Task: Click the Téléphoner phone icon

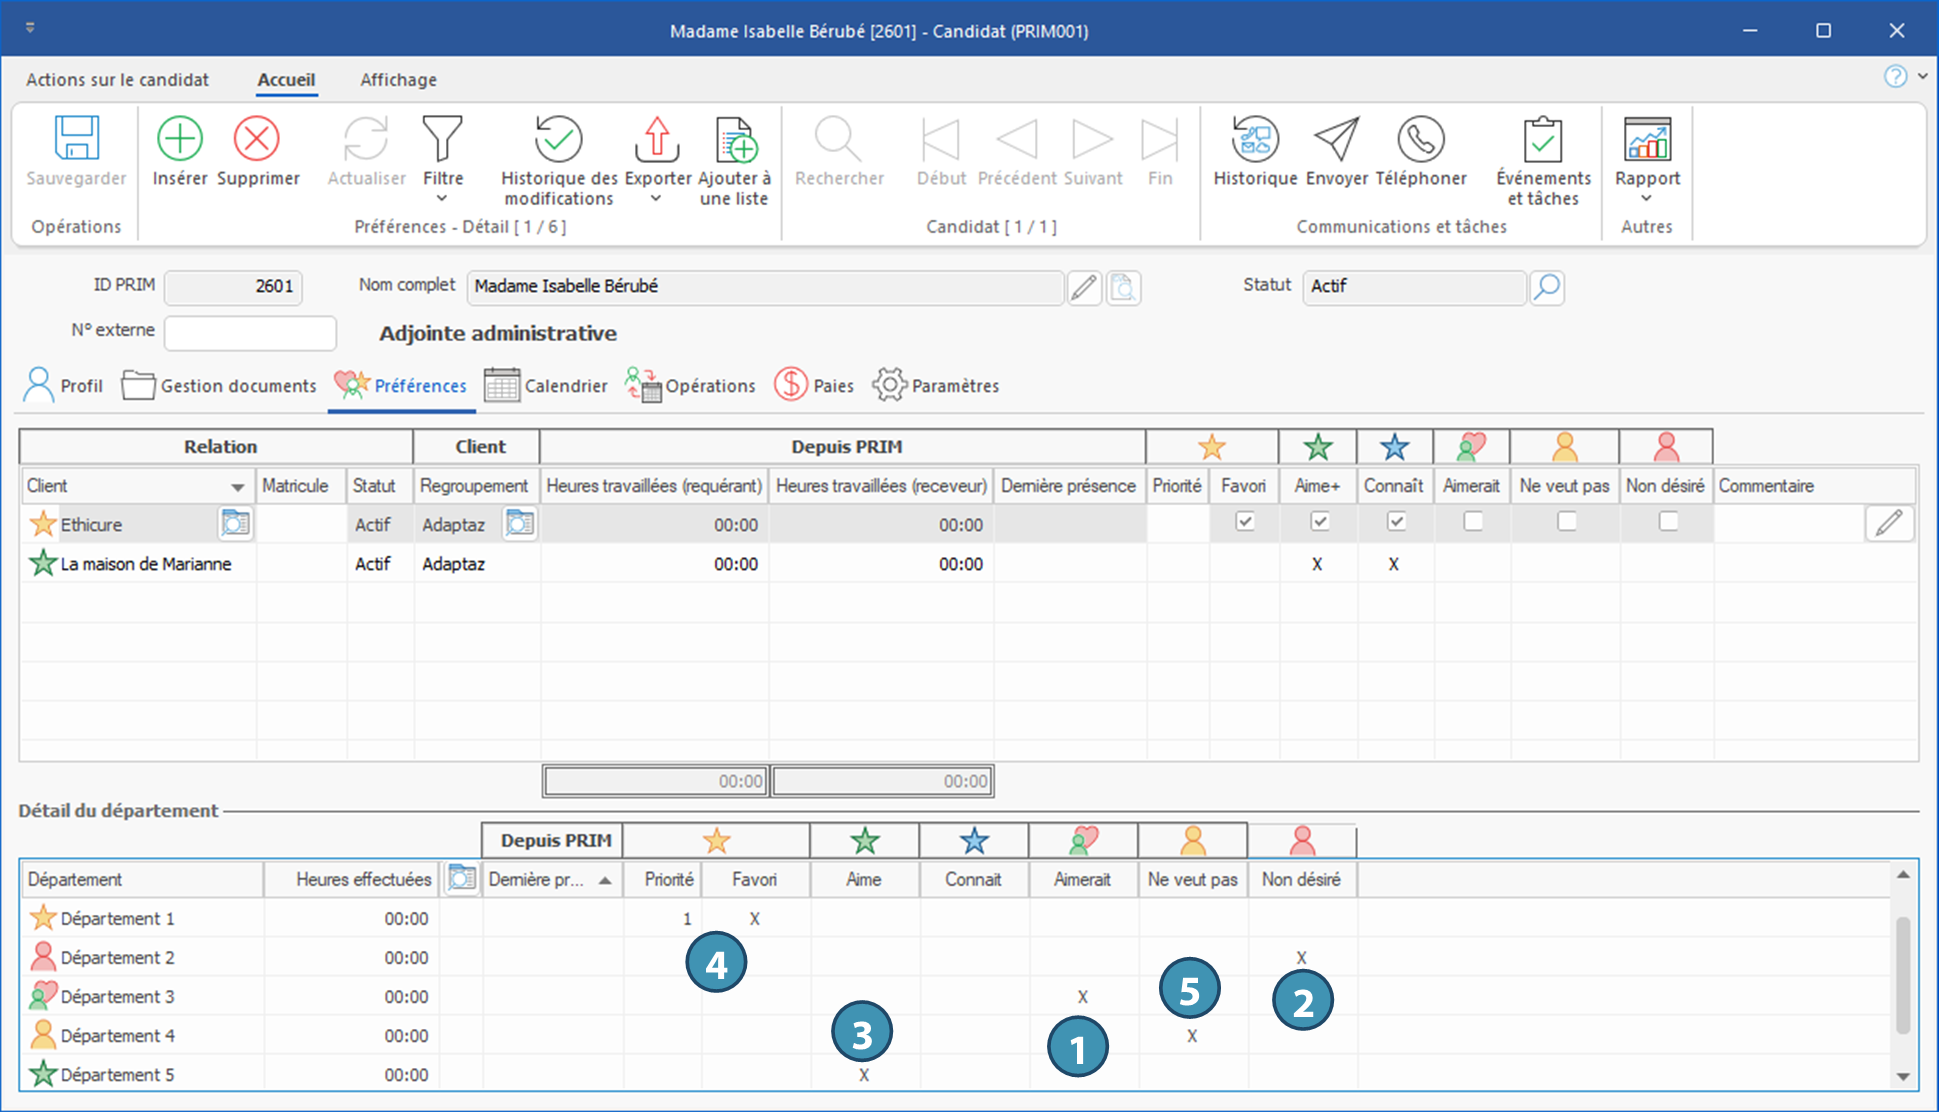Action: (1420, 139)
